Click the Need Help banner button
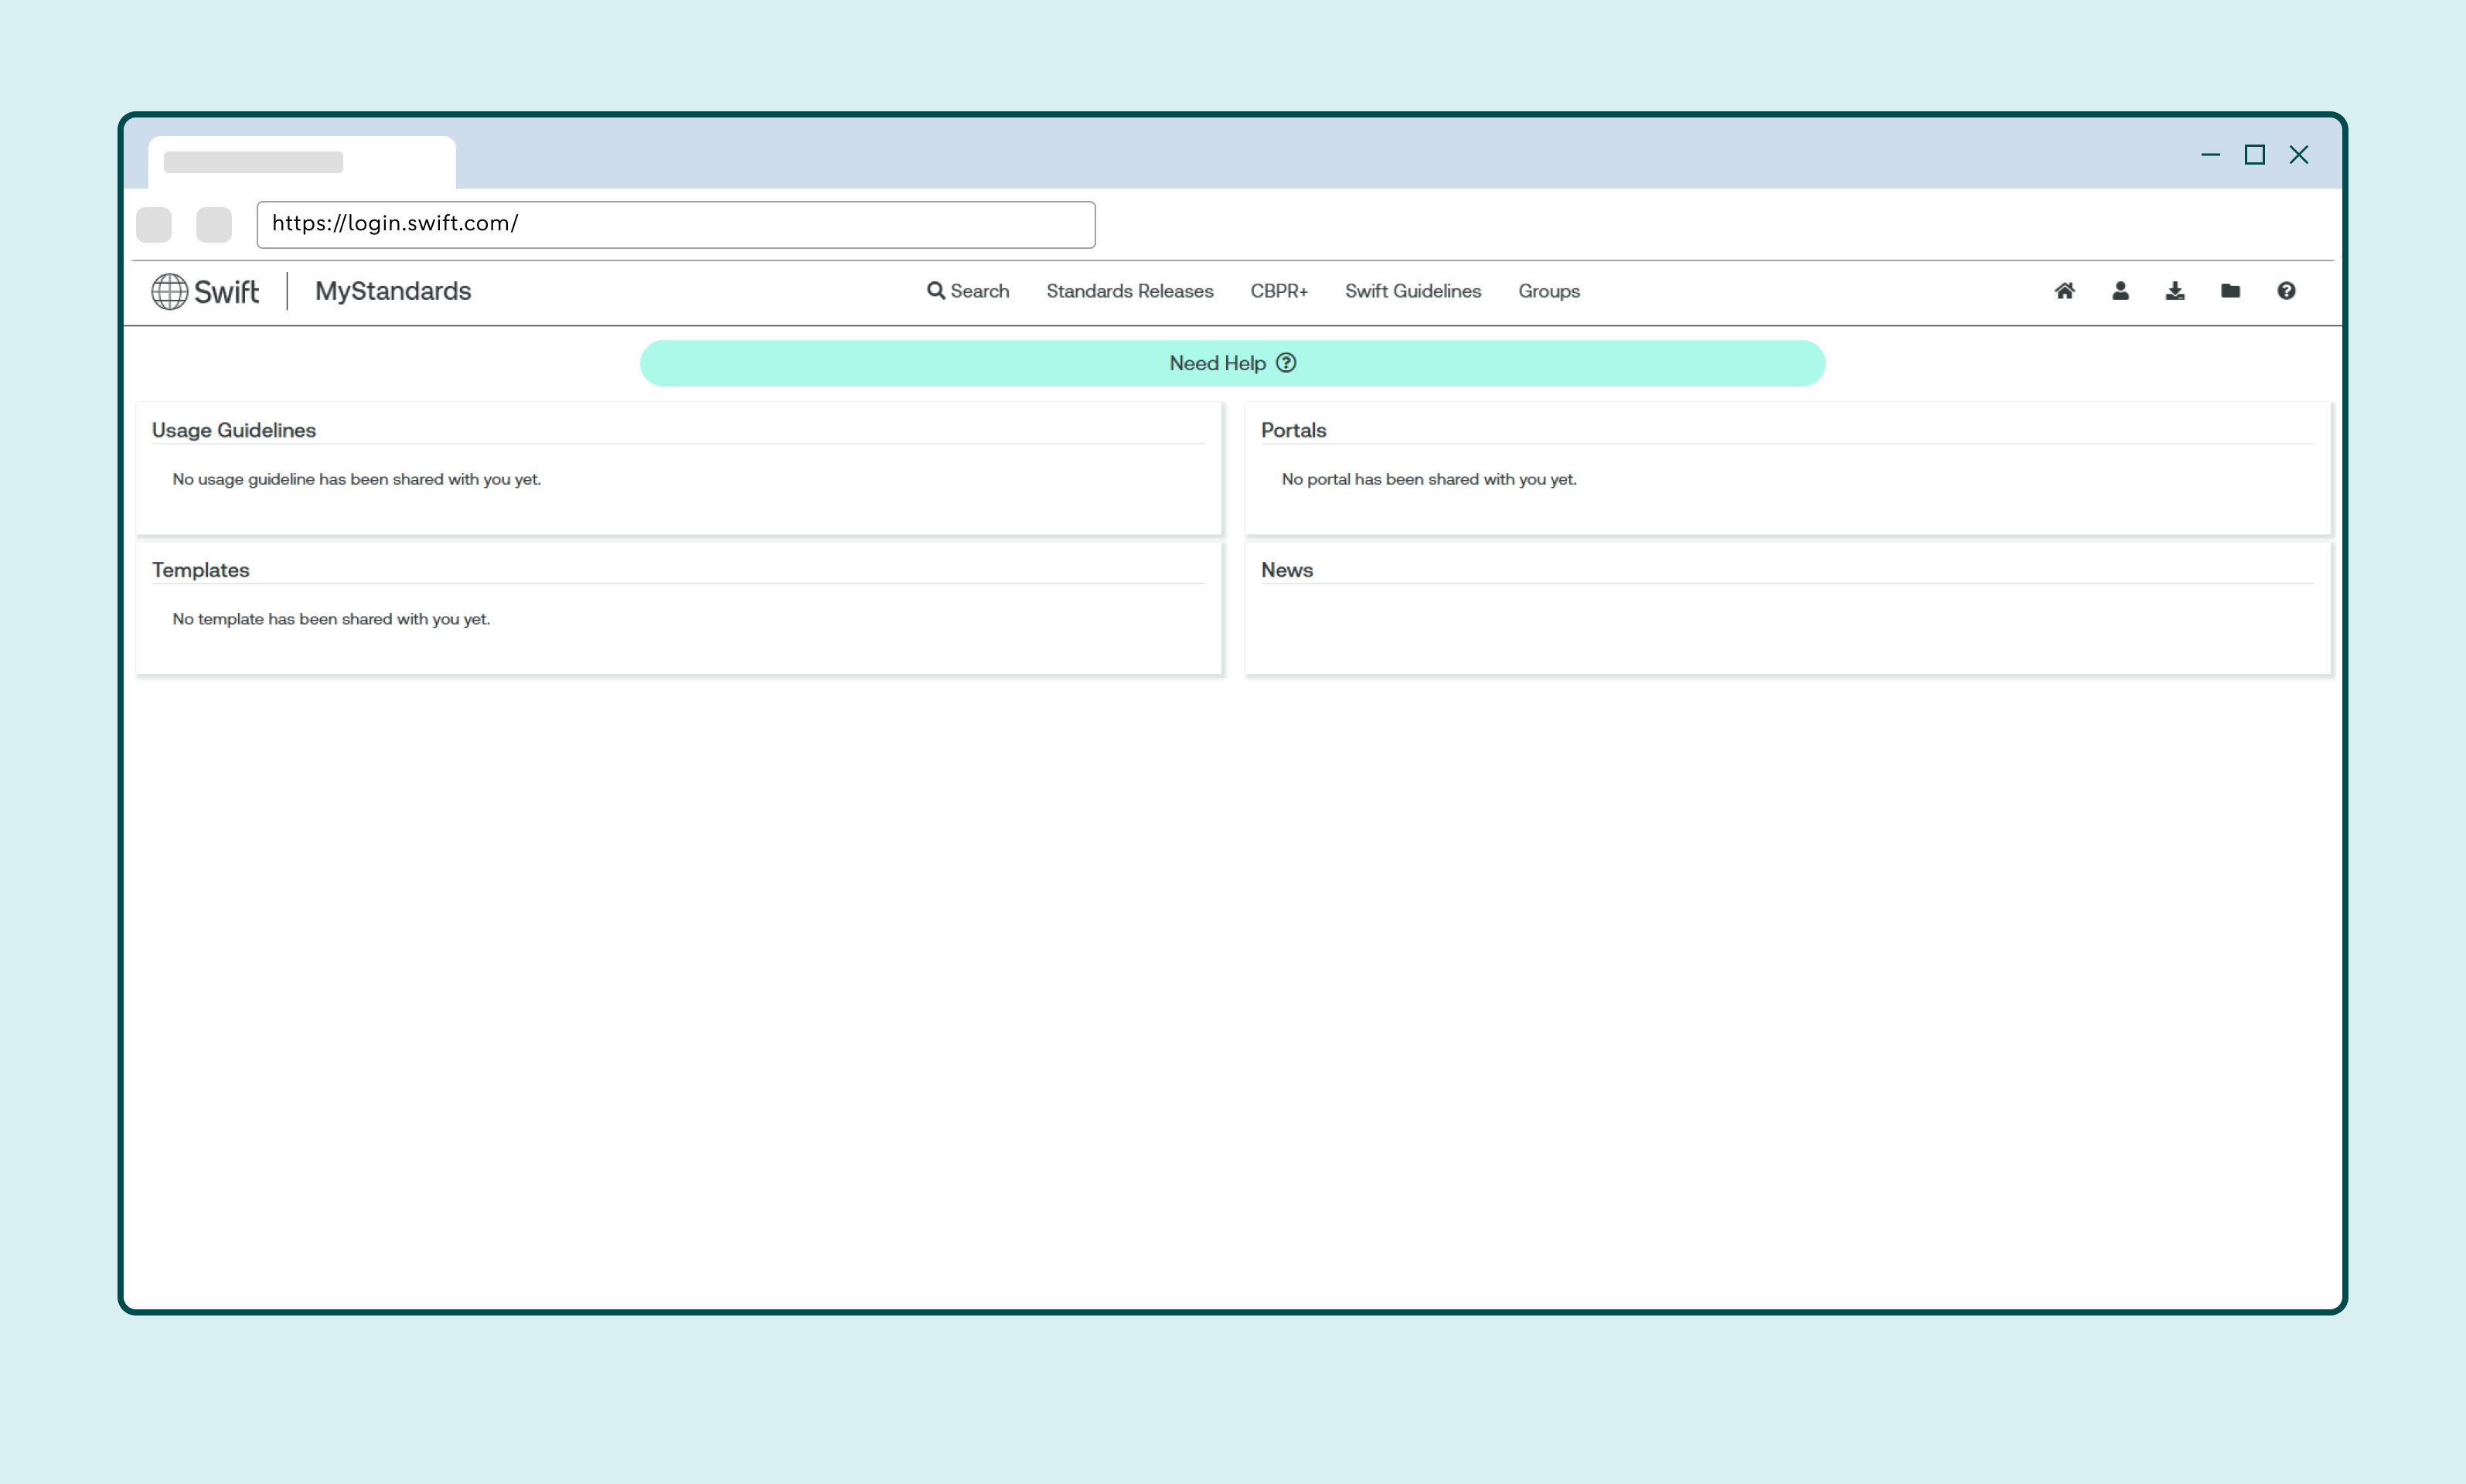The width and height of the screenshot is (2466, 1484). click(x=1232, y=363)
